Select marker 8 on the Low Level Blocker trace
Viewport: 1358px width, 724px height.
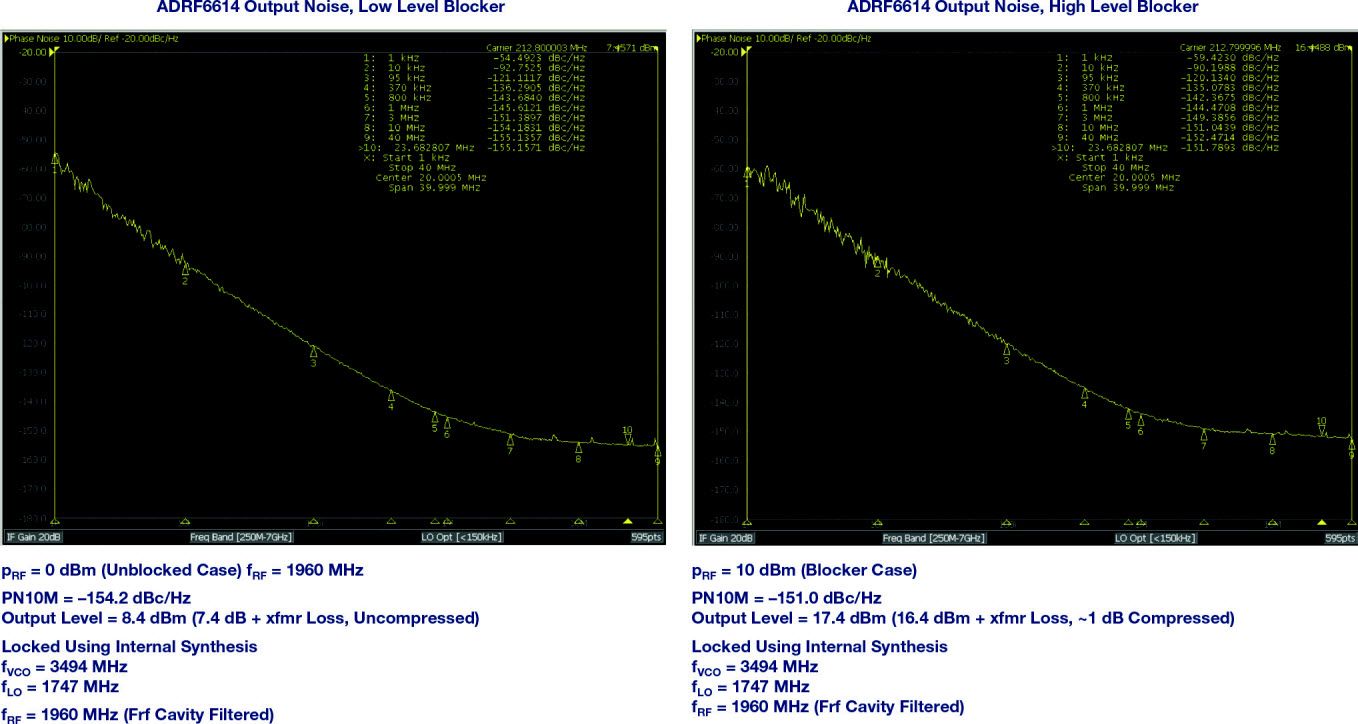(x=578, y=451)
